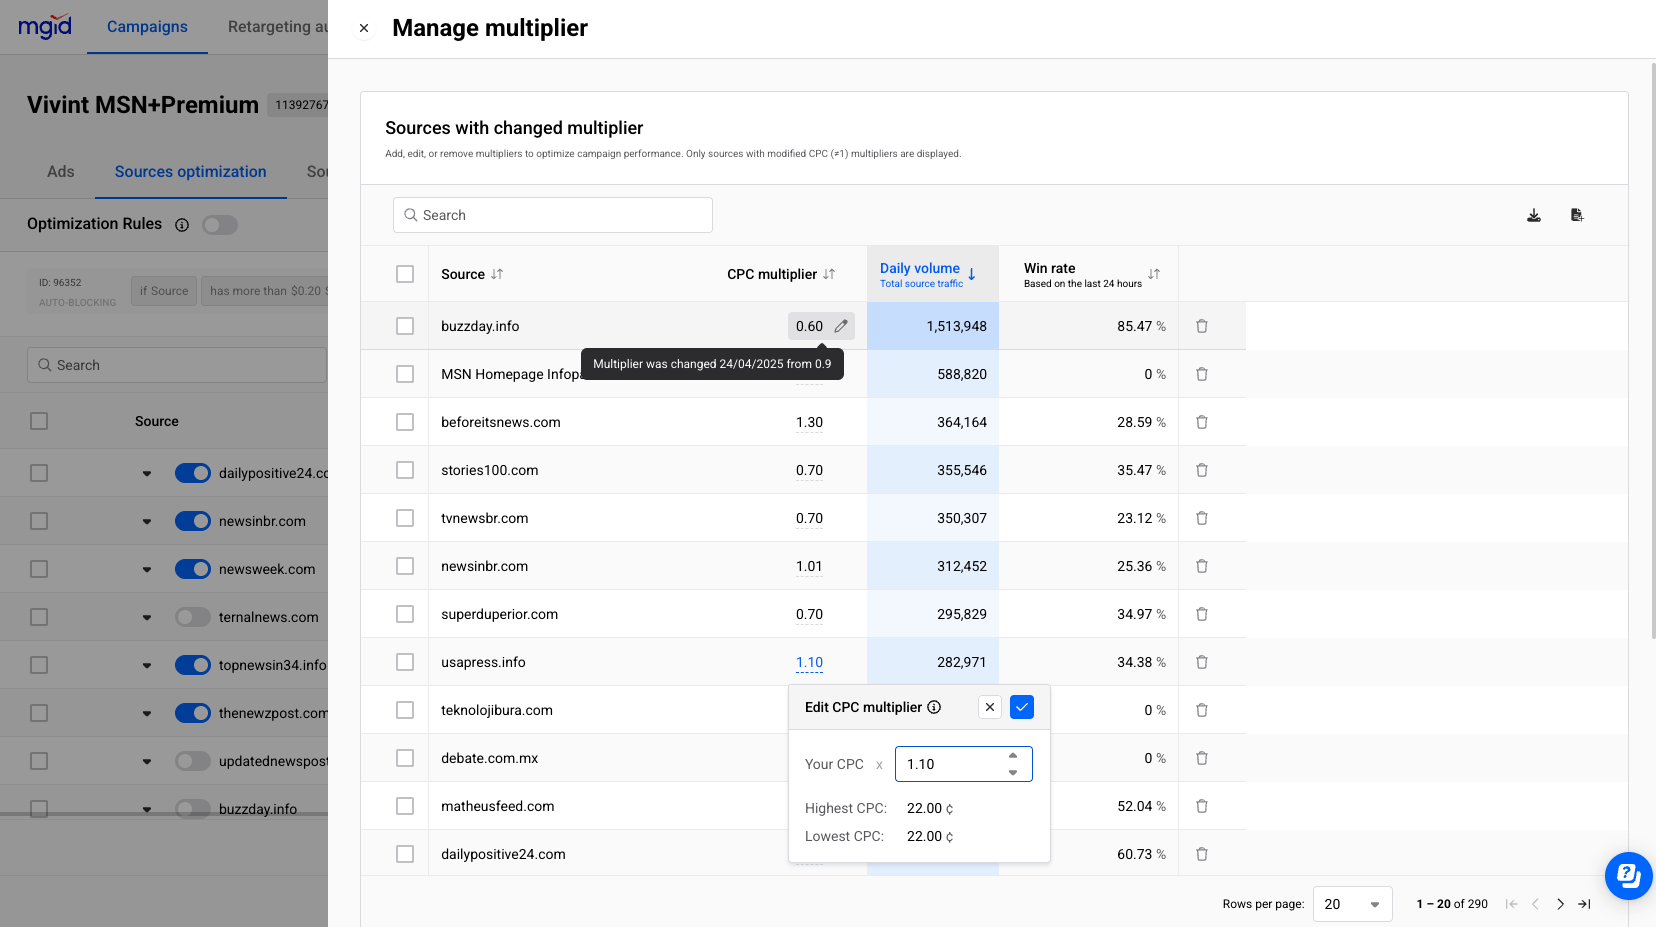Open the rows per page dropdown
1656x927 pixels.
click(1352, 904)
